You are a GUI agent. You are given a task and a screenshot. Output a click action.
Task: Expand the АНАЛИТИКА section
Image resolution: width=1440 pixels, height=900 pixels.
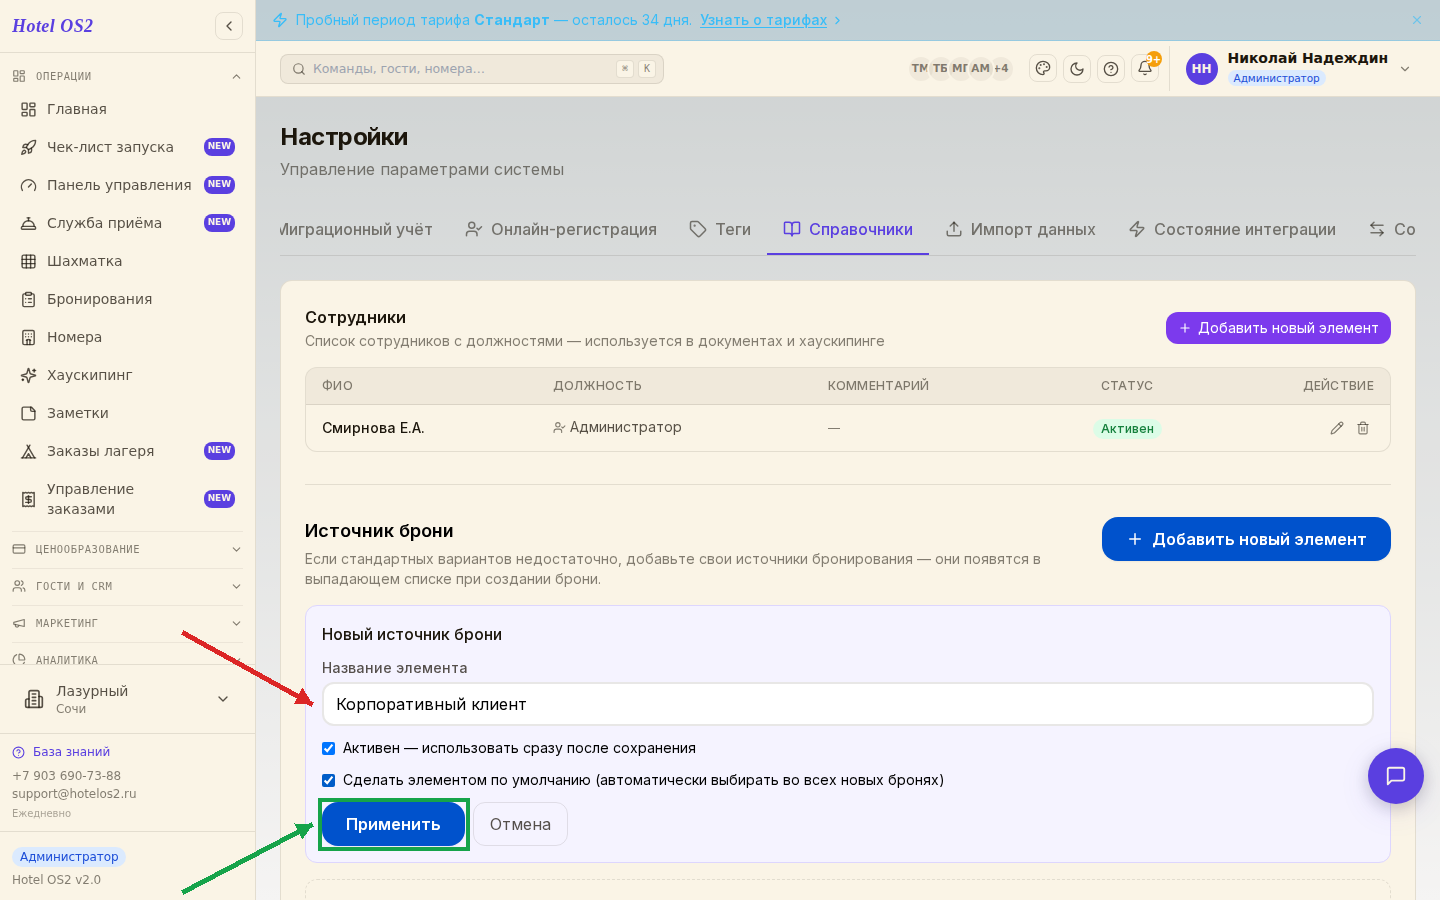coord(128,659)
